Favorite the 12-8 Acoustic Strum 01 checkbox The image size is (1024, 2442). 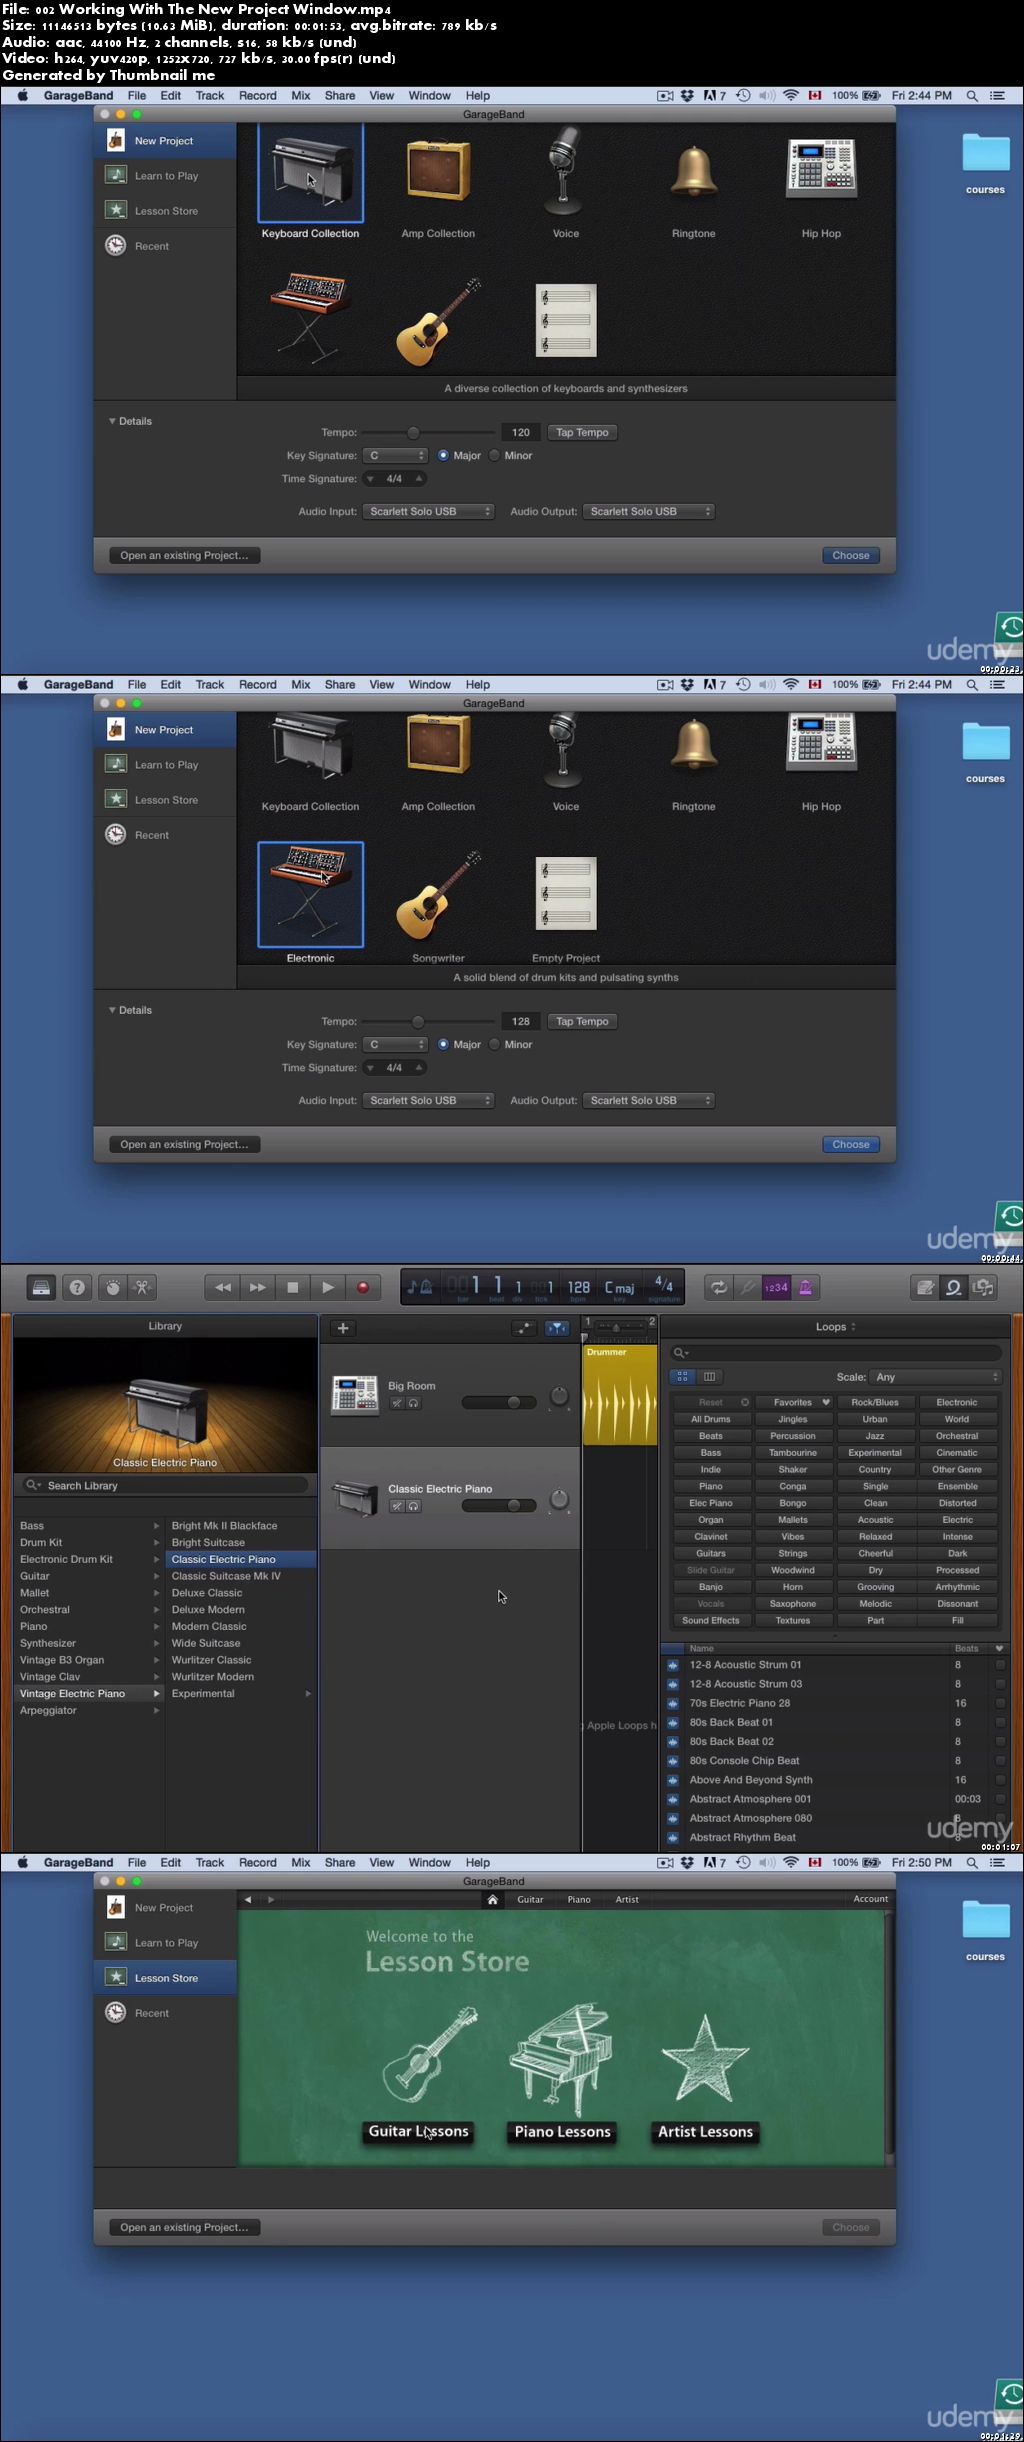(x=999, y=1665)
